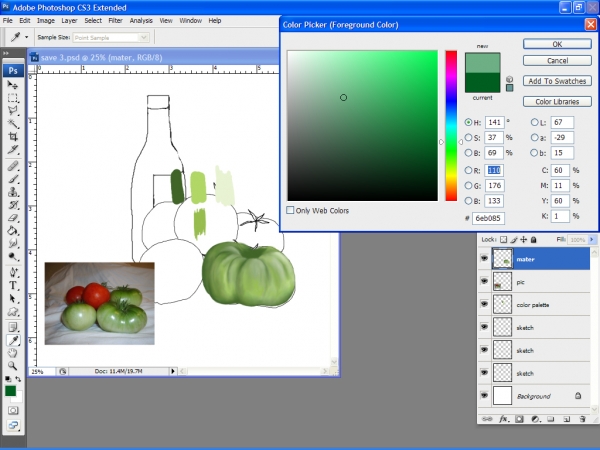This screenshot has height=450, width=600.
Task: Select the Magic Wand tool
Action: pos(13,123)
